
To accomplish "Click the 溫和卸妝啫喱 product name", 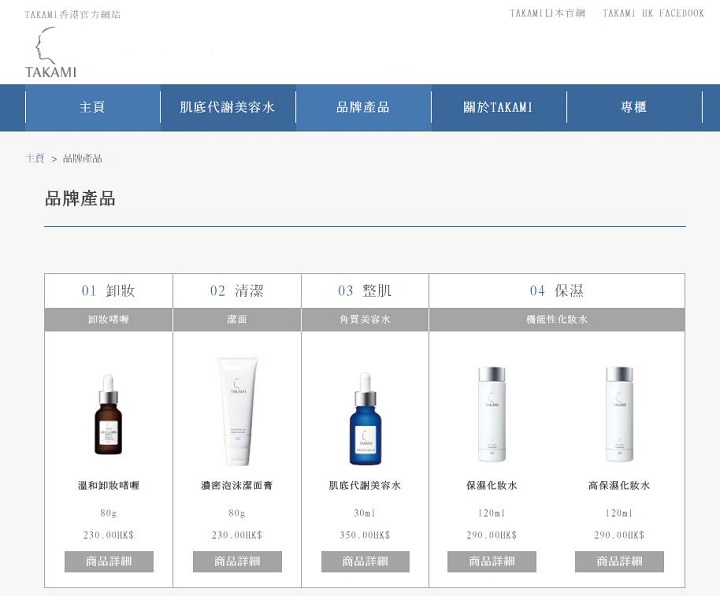I will point(108,485).
